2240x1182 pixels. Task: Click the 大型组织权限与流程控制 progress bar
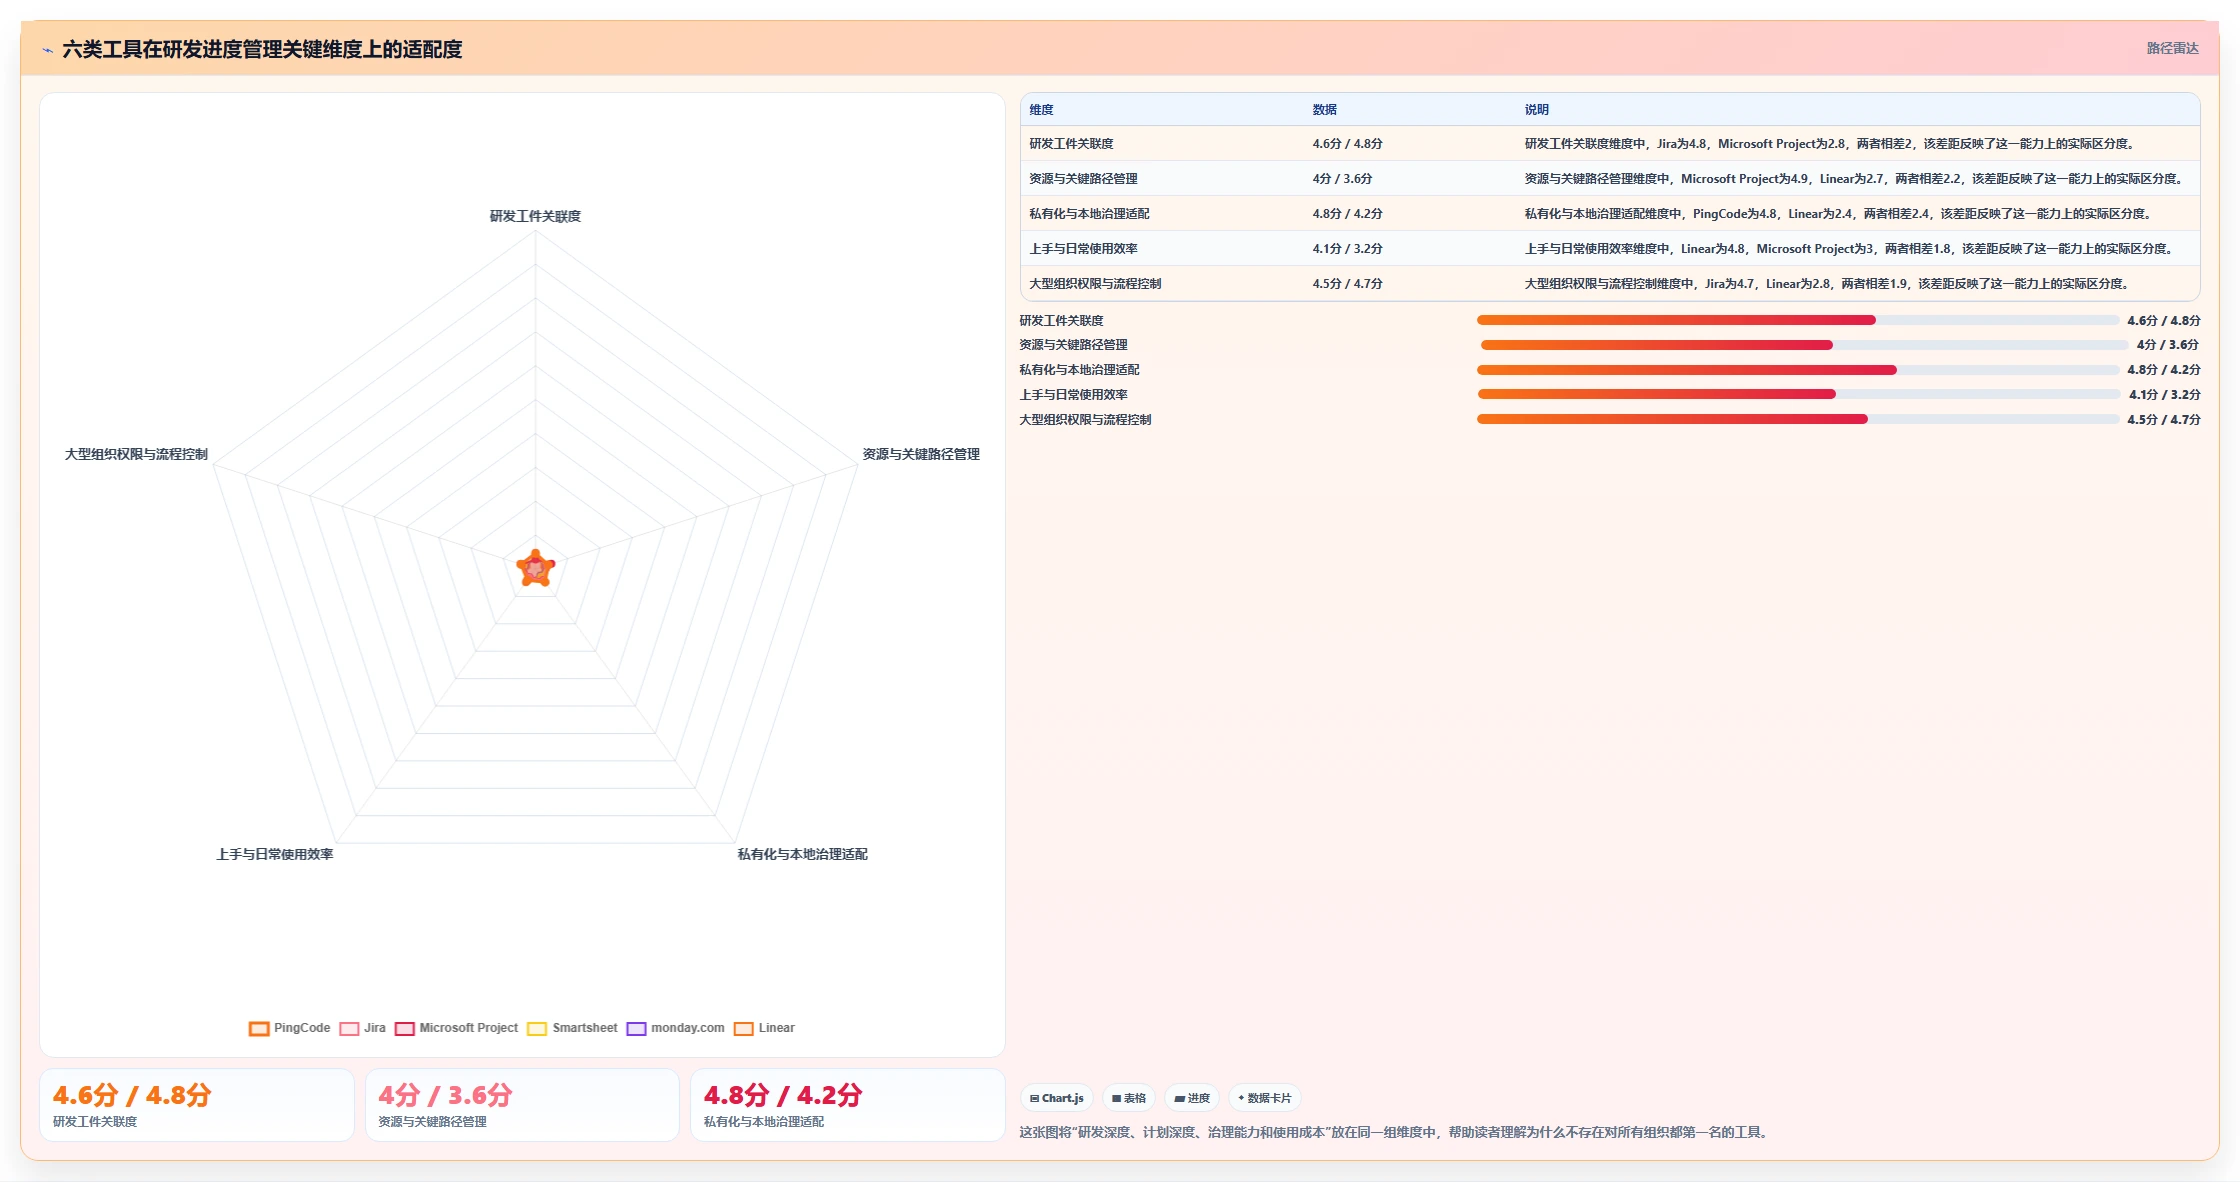pos(1798,419)
